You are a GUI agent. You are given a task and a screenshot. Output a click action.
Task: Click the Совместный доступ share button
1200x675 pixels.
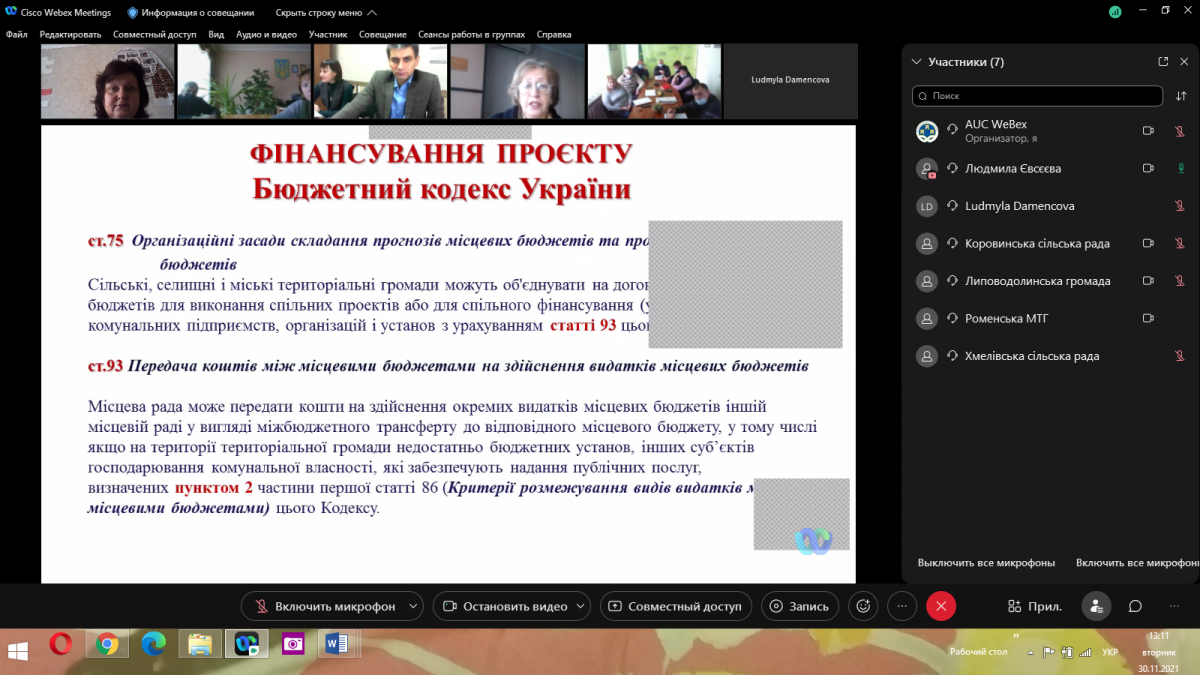click(676, 606)
